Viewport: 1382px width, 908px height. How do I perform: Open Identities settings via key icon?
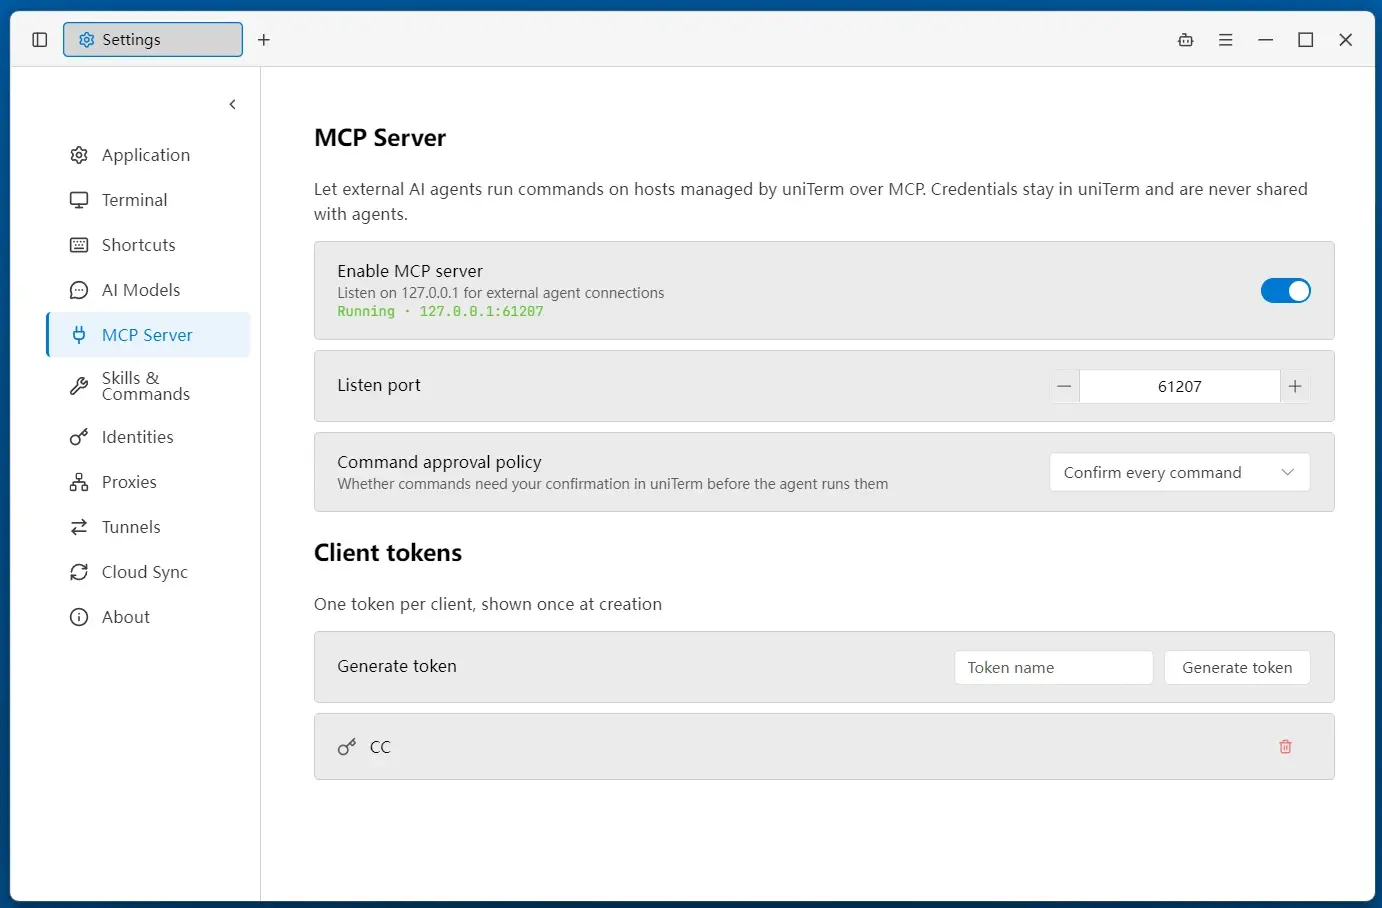click(x=79, y=437)
